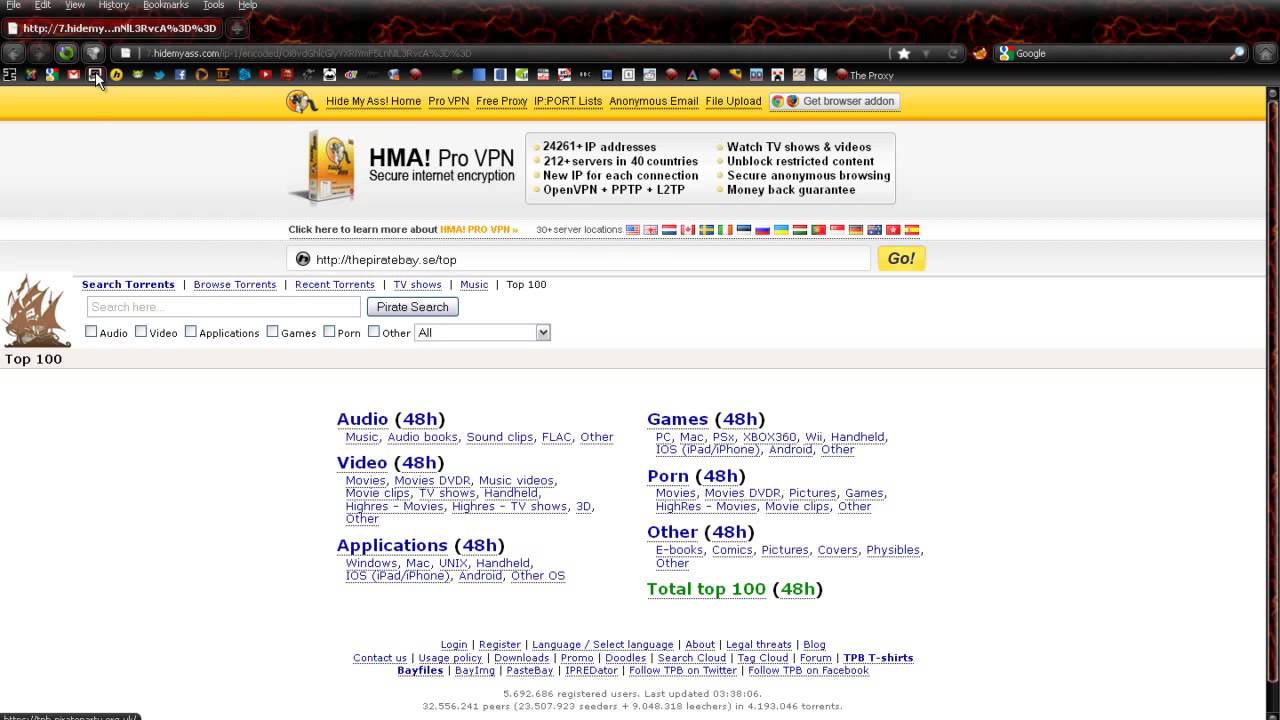Open The Proxy bookmark
This screenshot has width=1280, height=720.
864,75
